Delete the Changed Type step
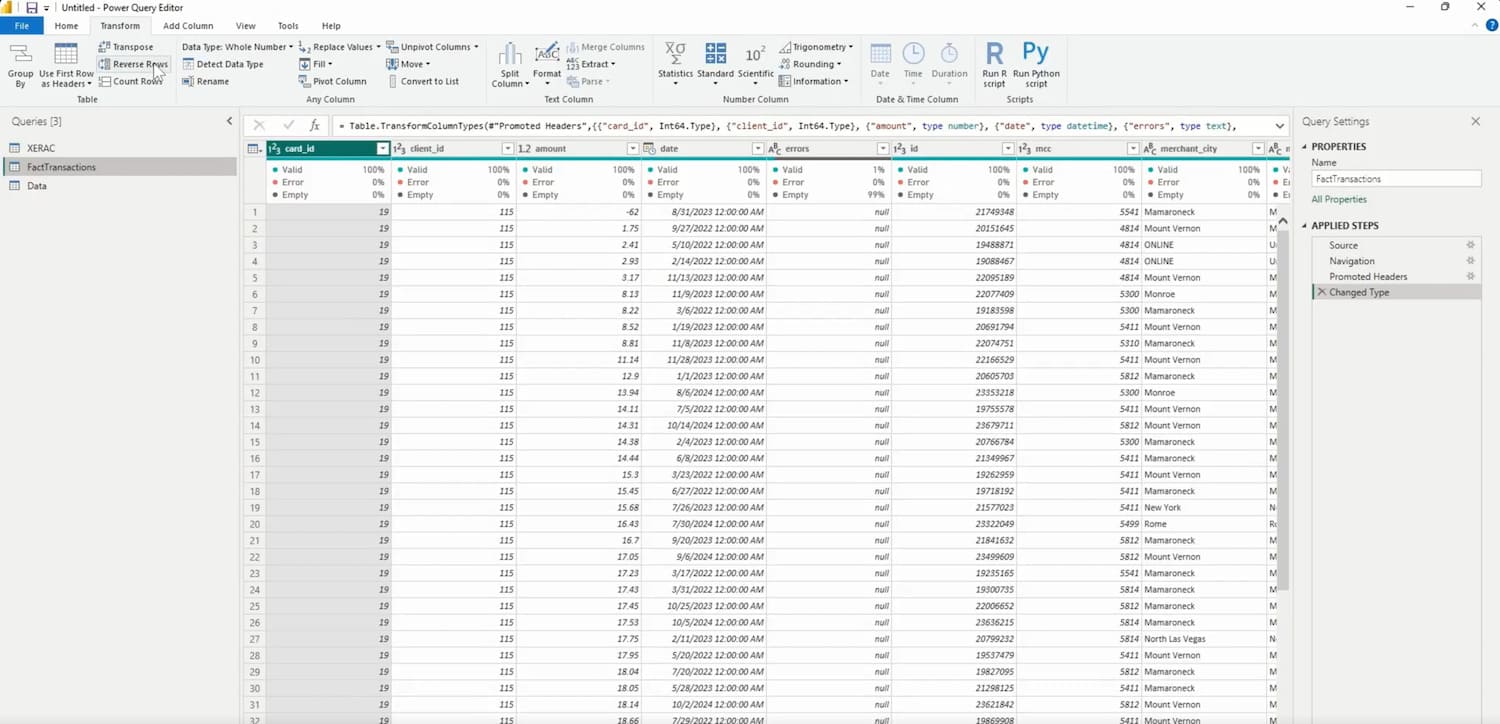Viewport: 1500px width, 724px height. [1321, 292]
